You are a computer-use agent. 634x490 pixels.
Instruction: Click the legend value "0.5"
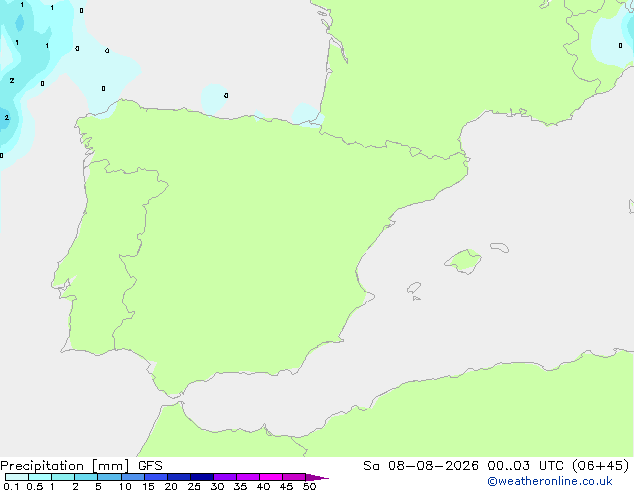[35, 486]
